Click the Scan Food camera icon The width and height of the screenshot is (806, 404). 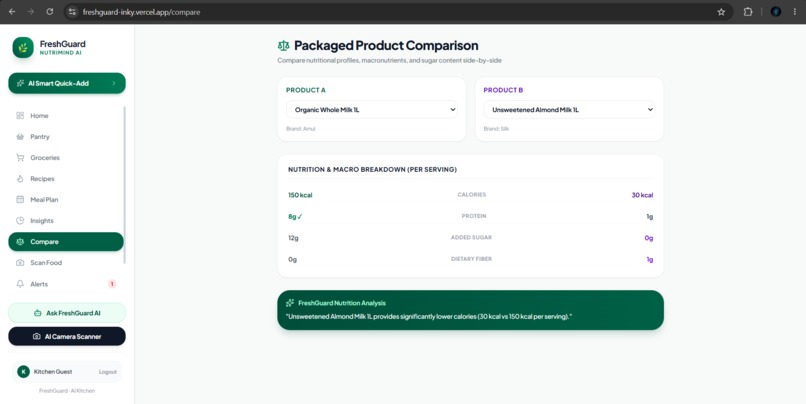pyautogui.click(x=20, y=263)
